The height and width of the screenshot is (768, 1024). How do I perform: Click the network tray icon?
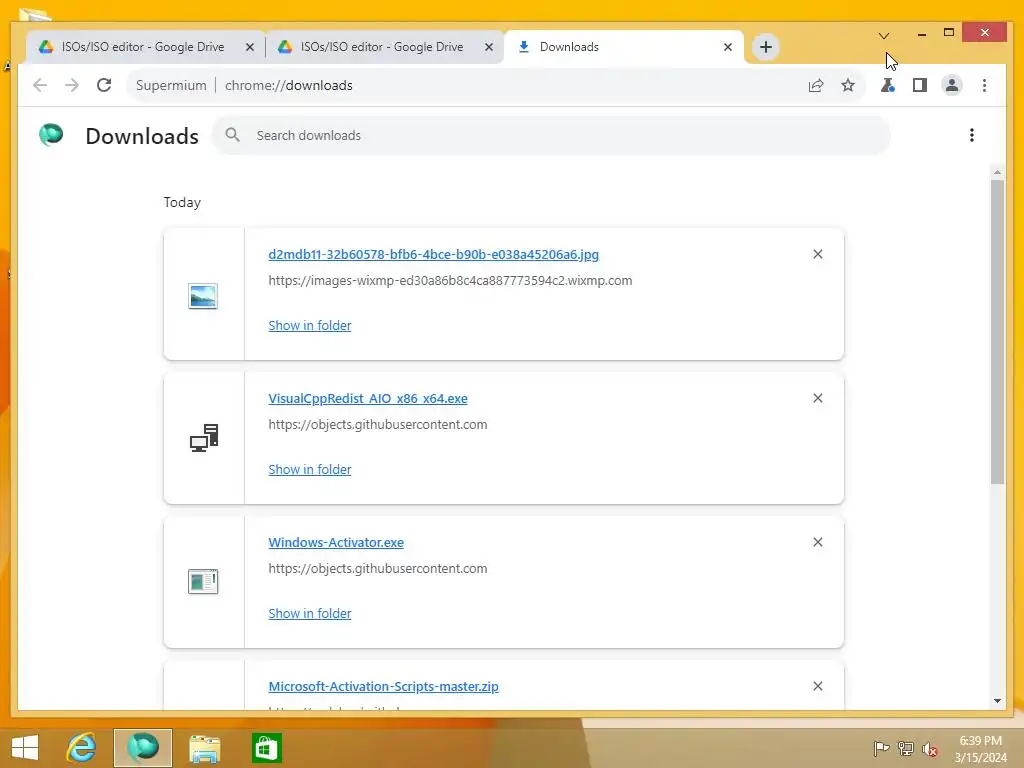click(906, 748)
